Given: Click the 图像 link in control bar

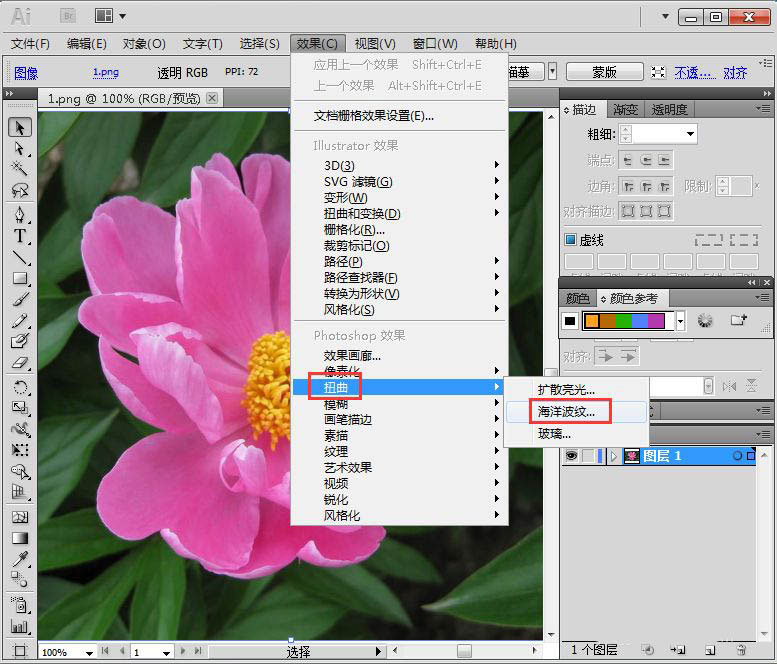Looking at the screenshot, I should point(26,73).
